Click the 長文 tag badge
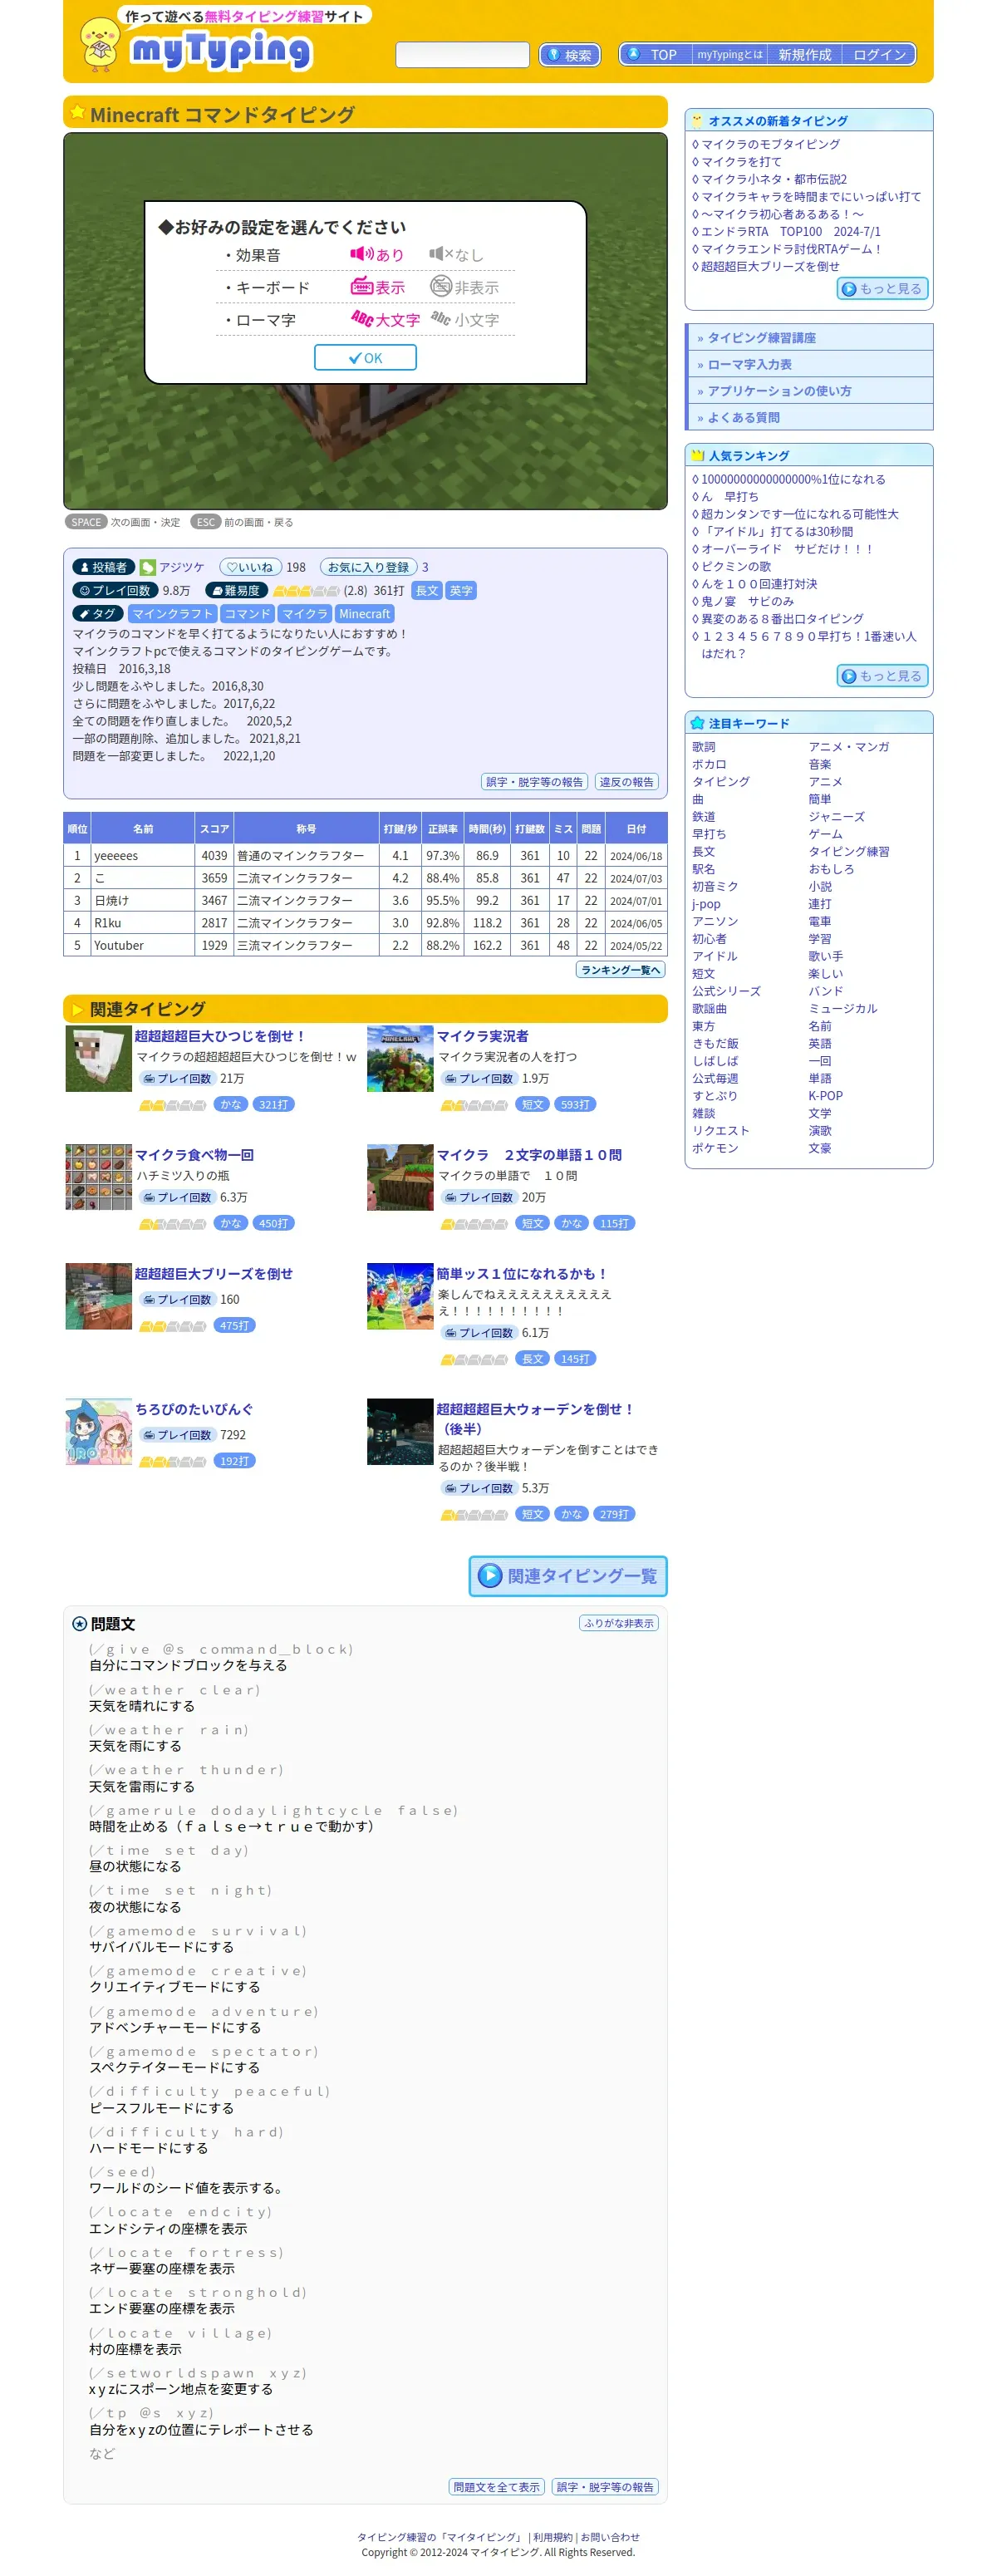This screenshot has height=2576, width=997. tap(426, 590)
